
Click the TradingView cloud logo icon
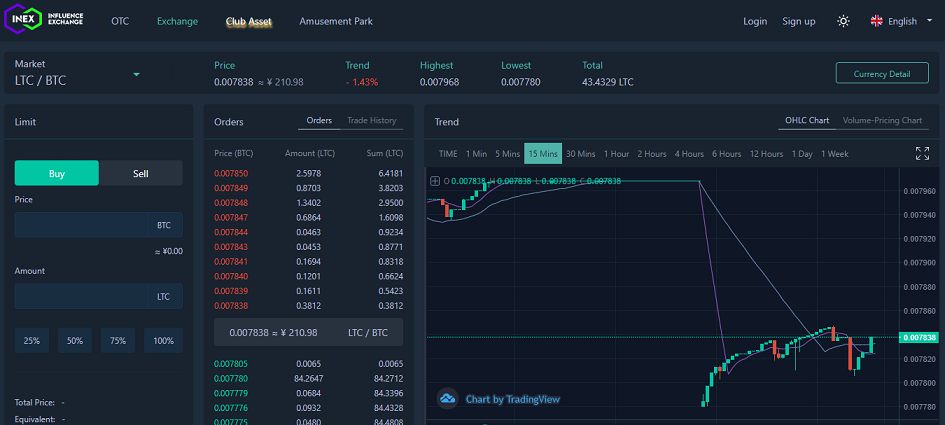tap(448, 399)
